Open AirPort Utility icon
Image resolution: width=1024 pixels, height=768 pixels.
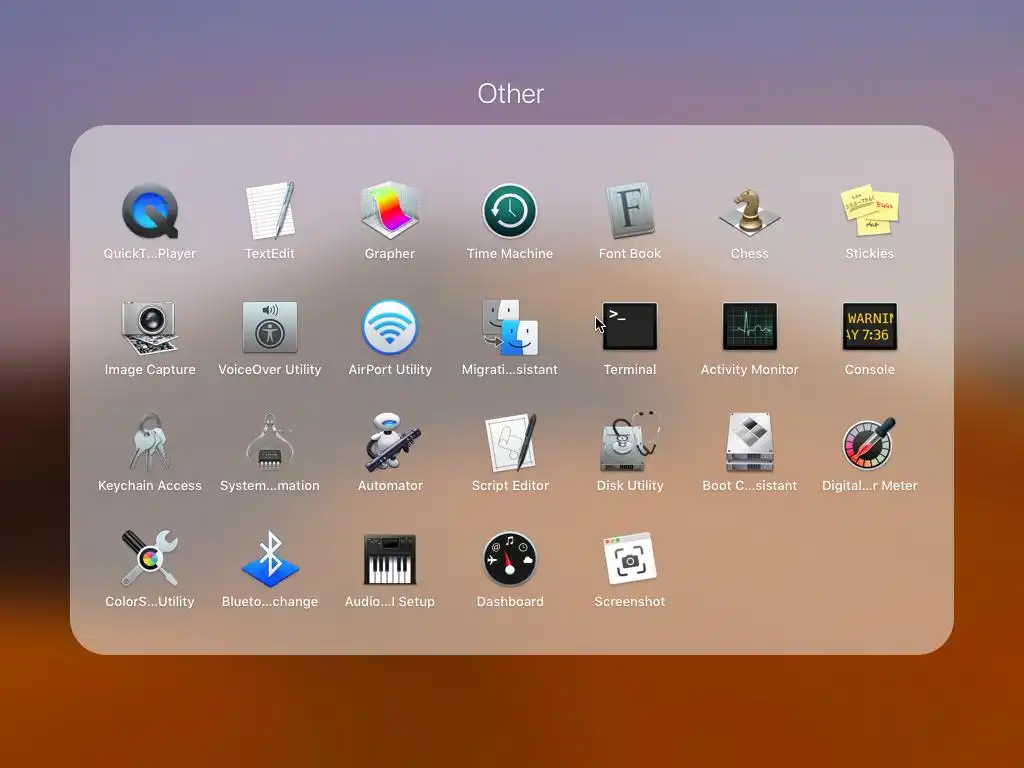(390, 327)
